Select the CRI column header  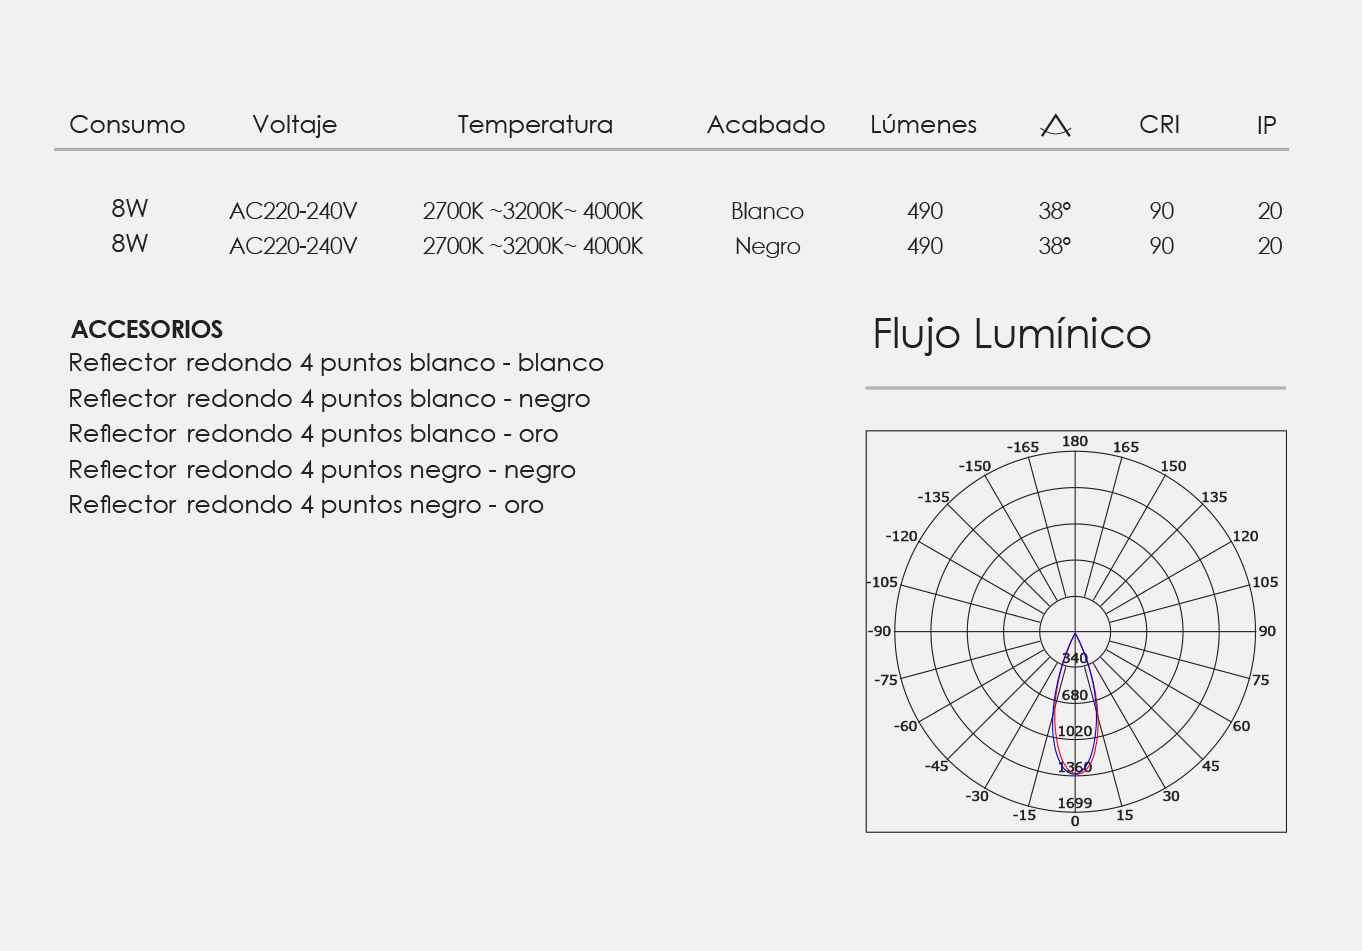coord(1159,125)
